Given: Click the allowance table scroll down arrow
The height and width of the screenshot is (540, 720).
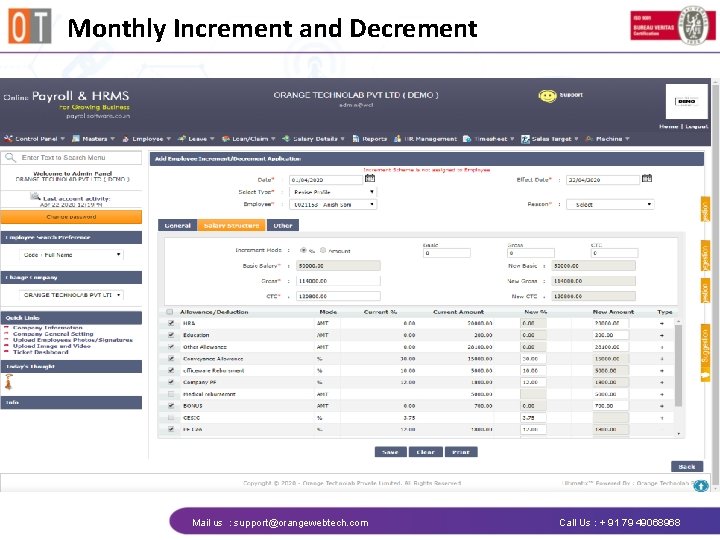Looking at the screenshot, I should (678, 434).
